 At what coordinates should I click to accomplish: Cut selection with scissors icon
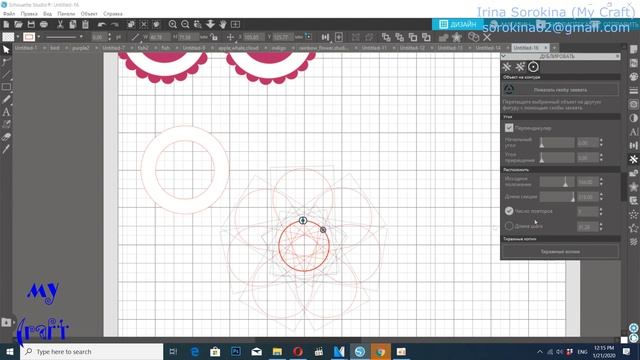[60, 24]
